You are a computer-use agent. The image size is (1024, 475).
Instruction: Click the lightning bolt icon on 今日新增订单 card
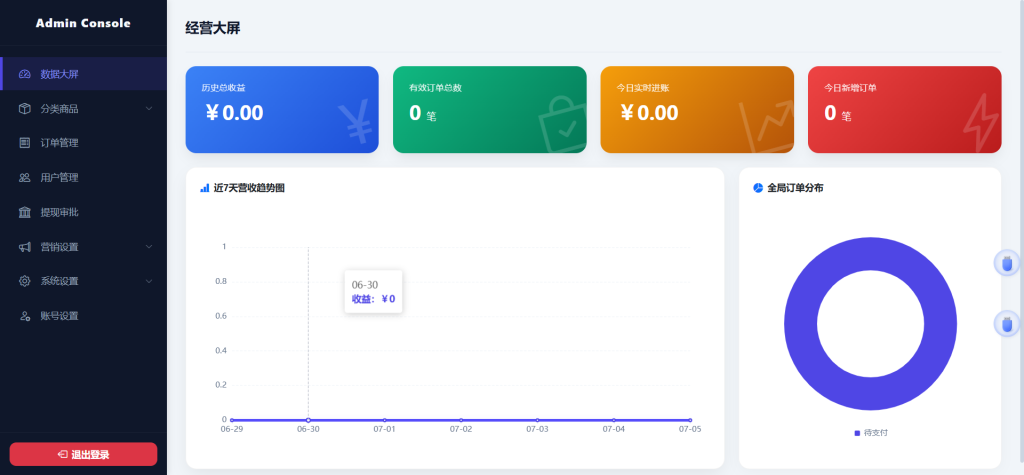pyautogui.click(x=982, y=123)
